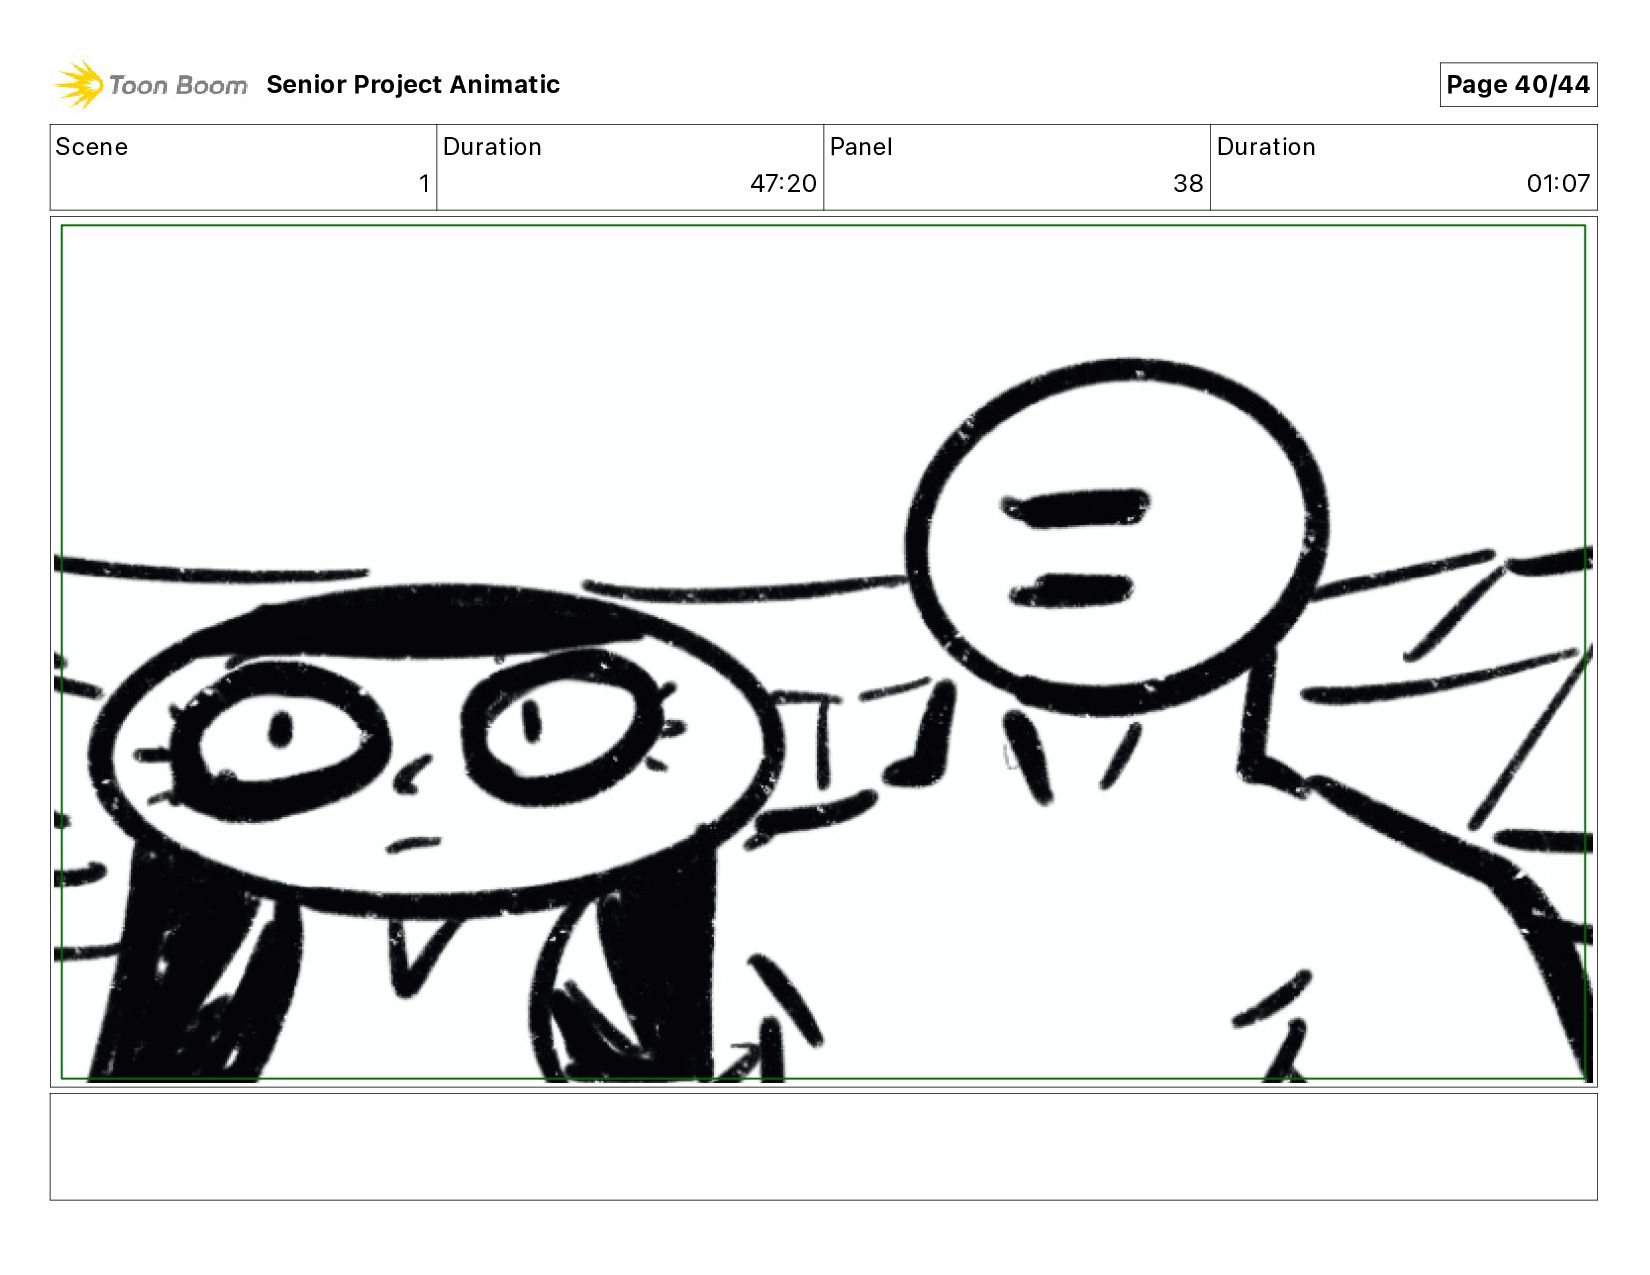Click the empty notes box below panel
1650x1275 pixels.
823,1147
